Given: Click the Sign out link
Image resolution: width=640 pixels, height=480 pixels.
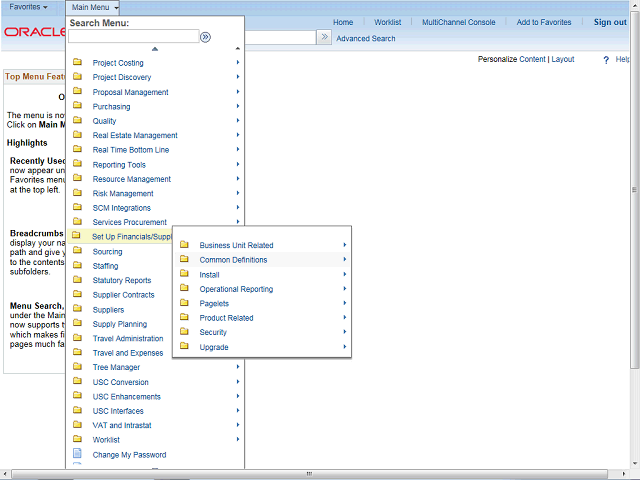Looking at the screenshot, I should 610,22.
